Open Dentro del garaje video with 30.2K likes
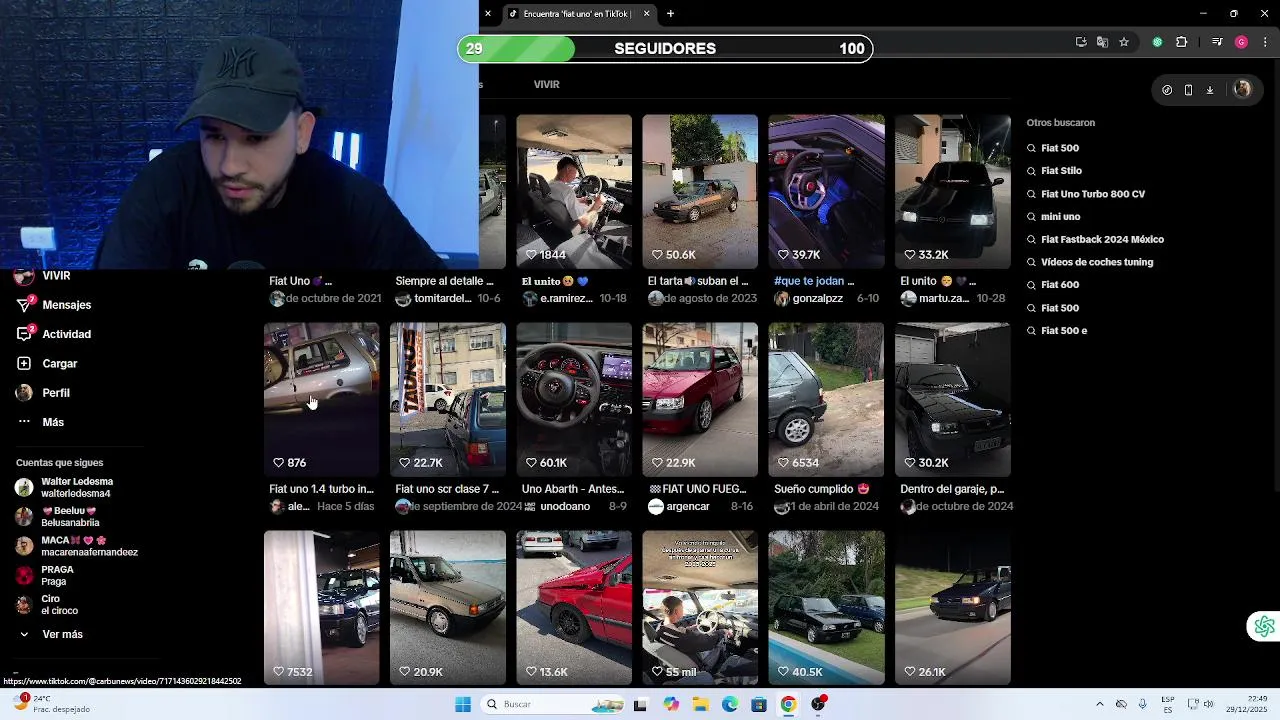This screenshot has height=720, width=1280. click(953, 399)
